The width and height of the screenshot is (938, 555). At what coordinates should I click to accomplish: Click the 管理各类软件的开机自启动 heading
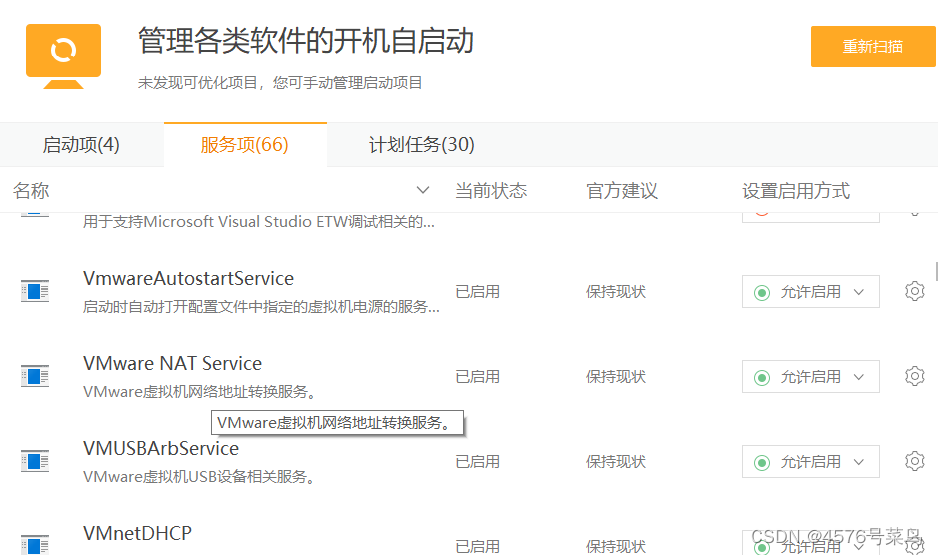306,41
